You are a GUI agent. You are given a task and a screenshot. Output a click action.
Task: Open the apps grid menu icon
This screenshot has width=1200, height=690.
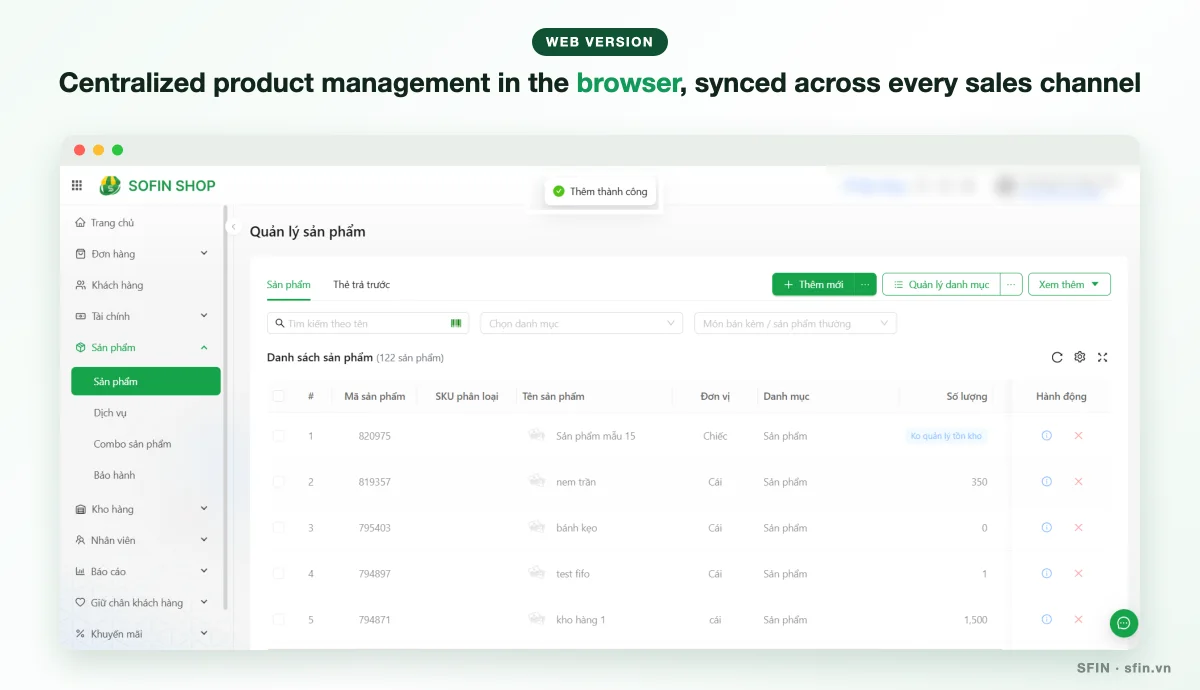[77, 185]
